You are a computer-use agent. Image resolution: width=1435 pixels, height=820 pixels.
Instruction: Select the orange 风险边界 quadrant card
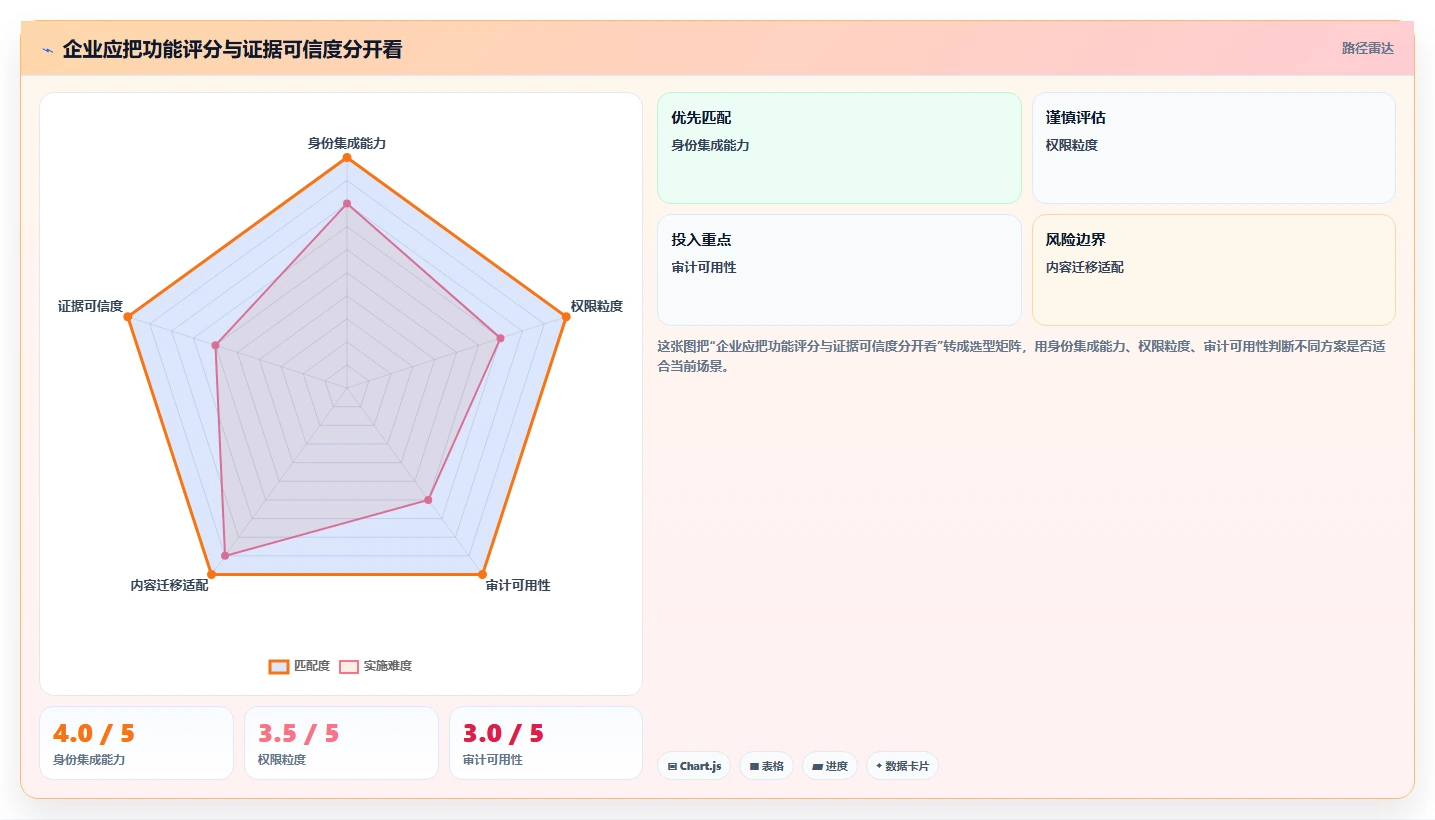coord(1213,270)
